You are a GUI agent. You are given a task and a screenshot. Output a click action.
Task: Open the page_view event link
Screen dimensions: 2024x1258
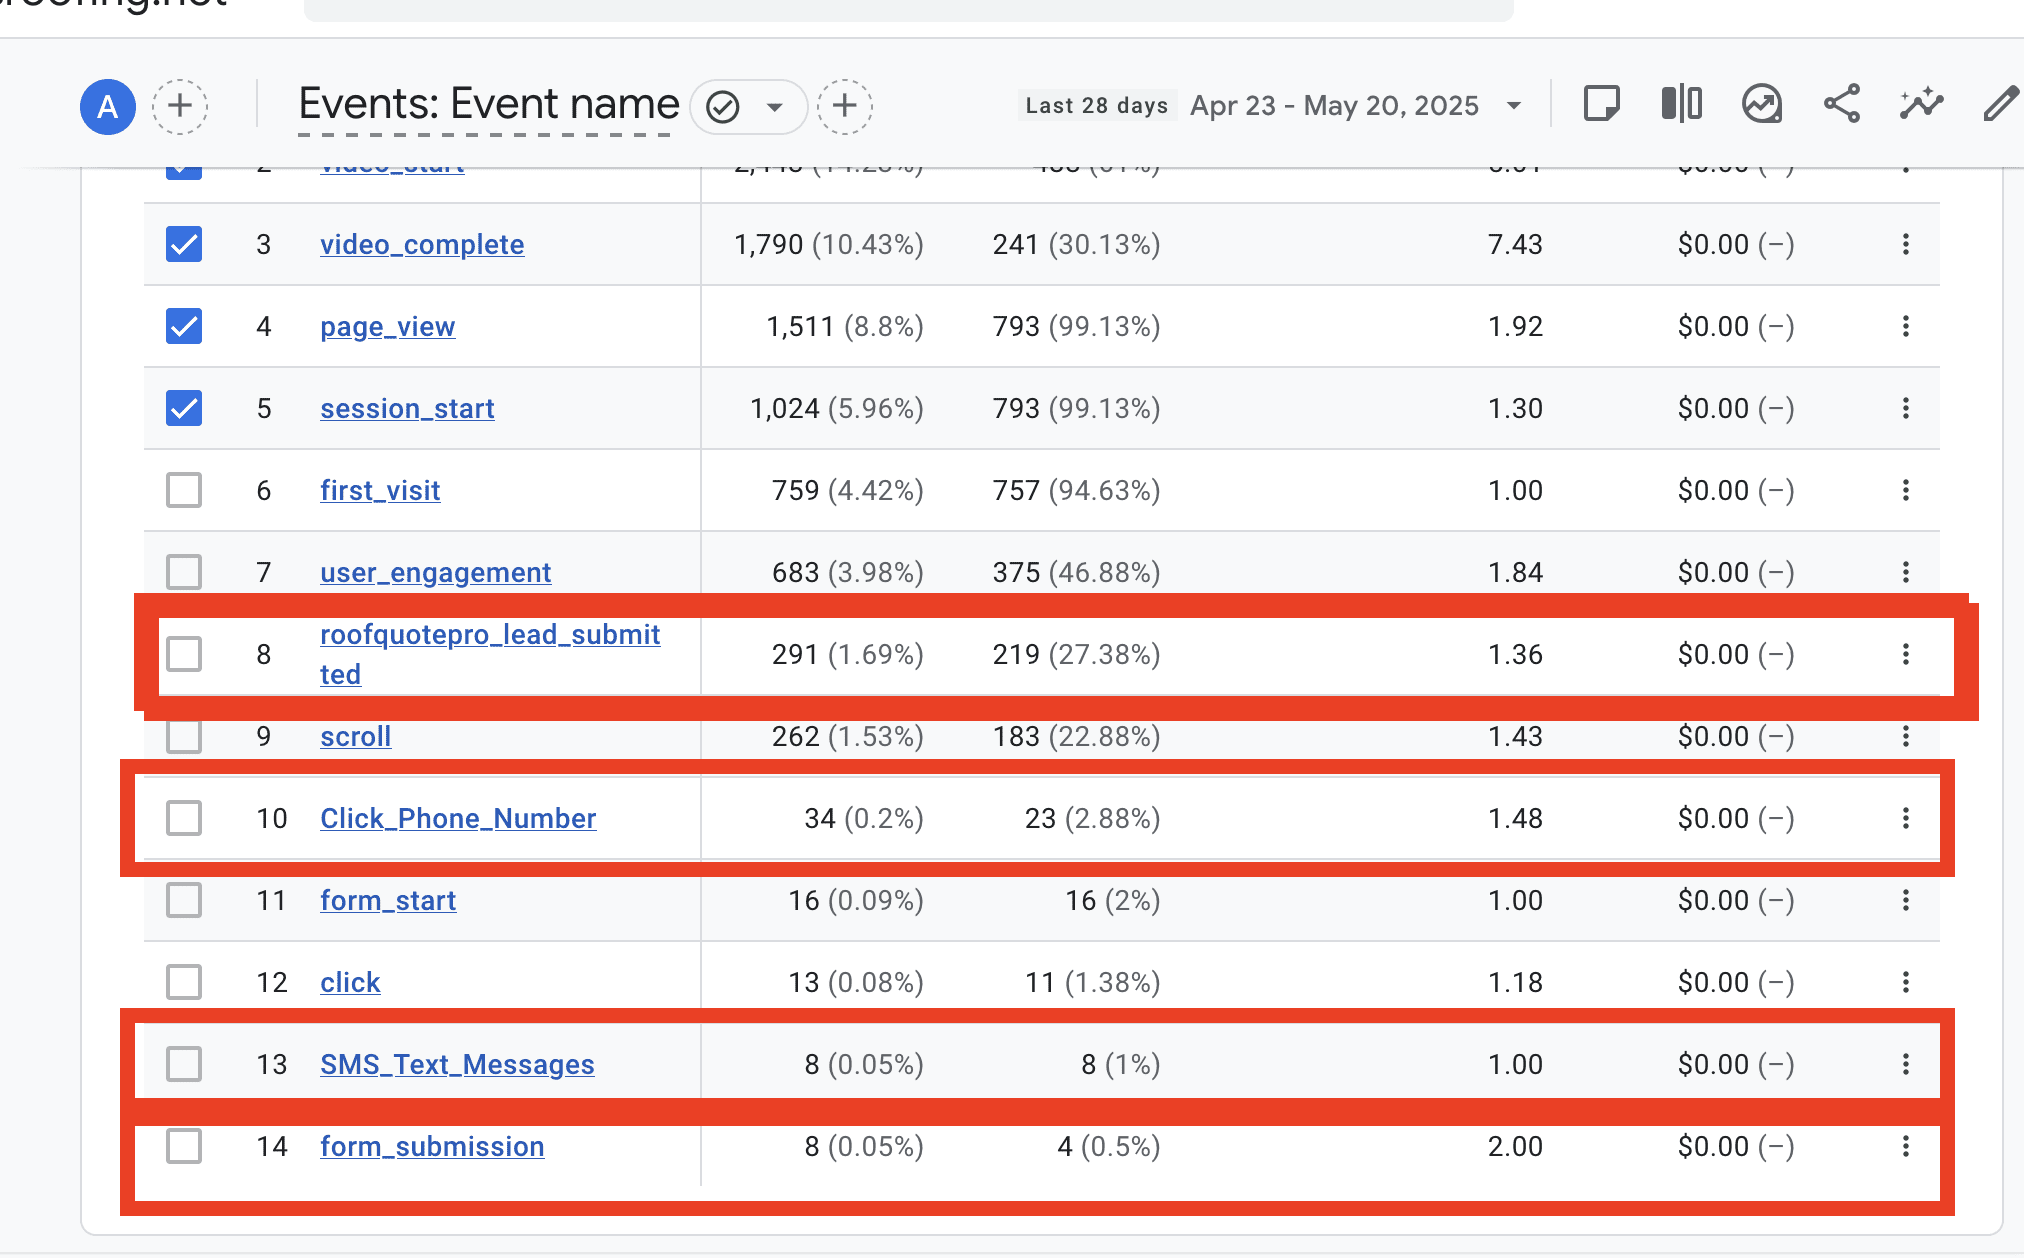pos(388,327)
